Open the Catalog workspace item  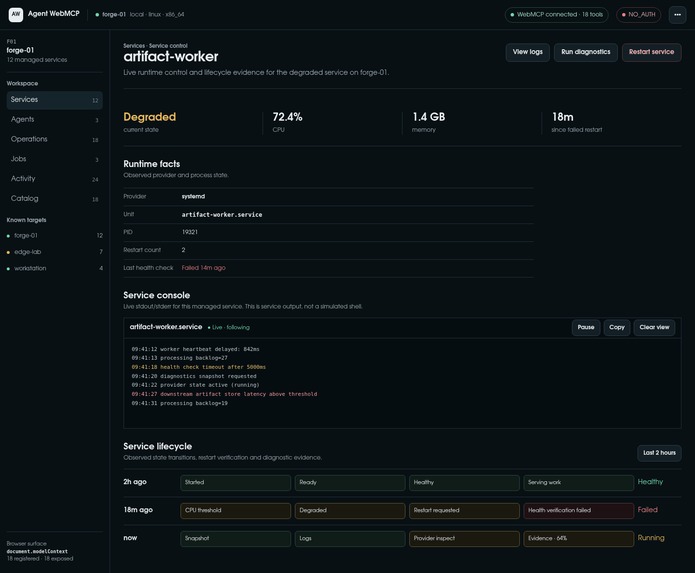point(55,199)
